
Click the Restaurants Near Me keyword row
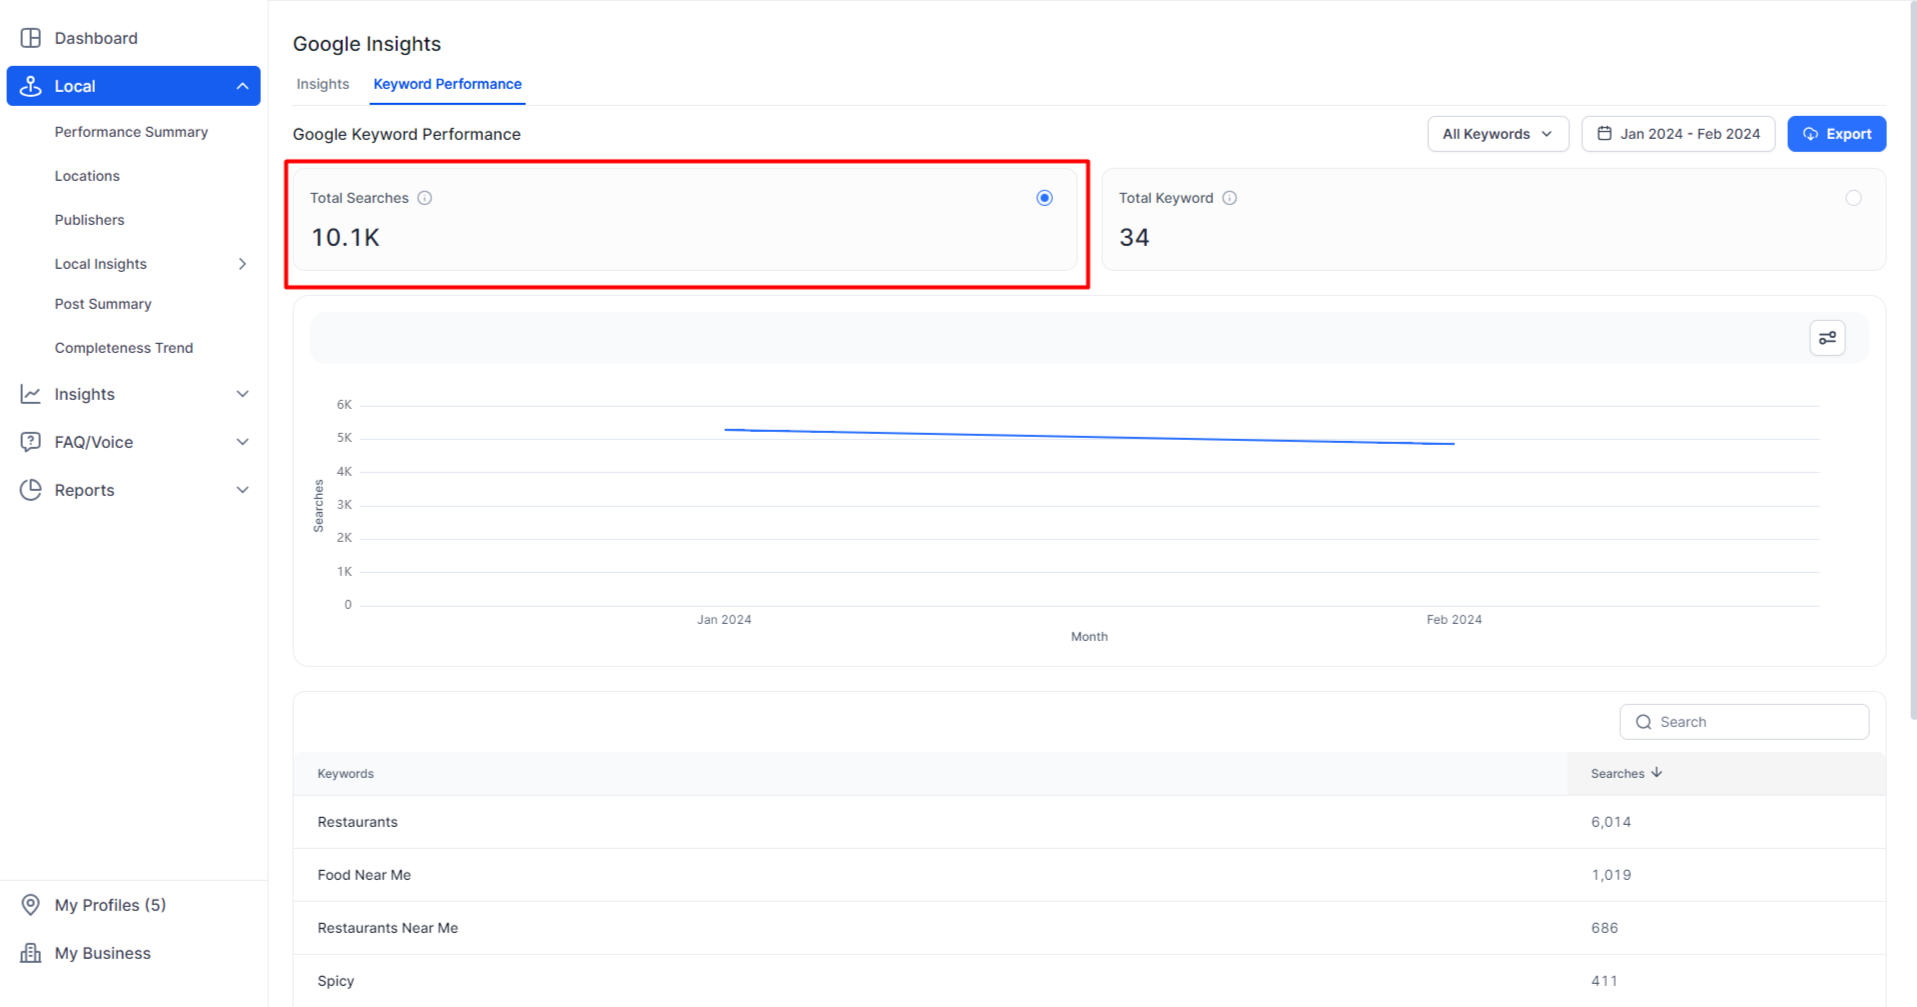tap(1088, 928)
